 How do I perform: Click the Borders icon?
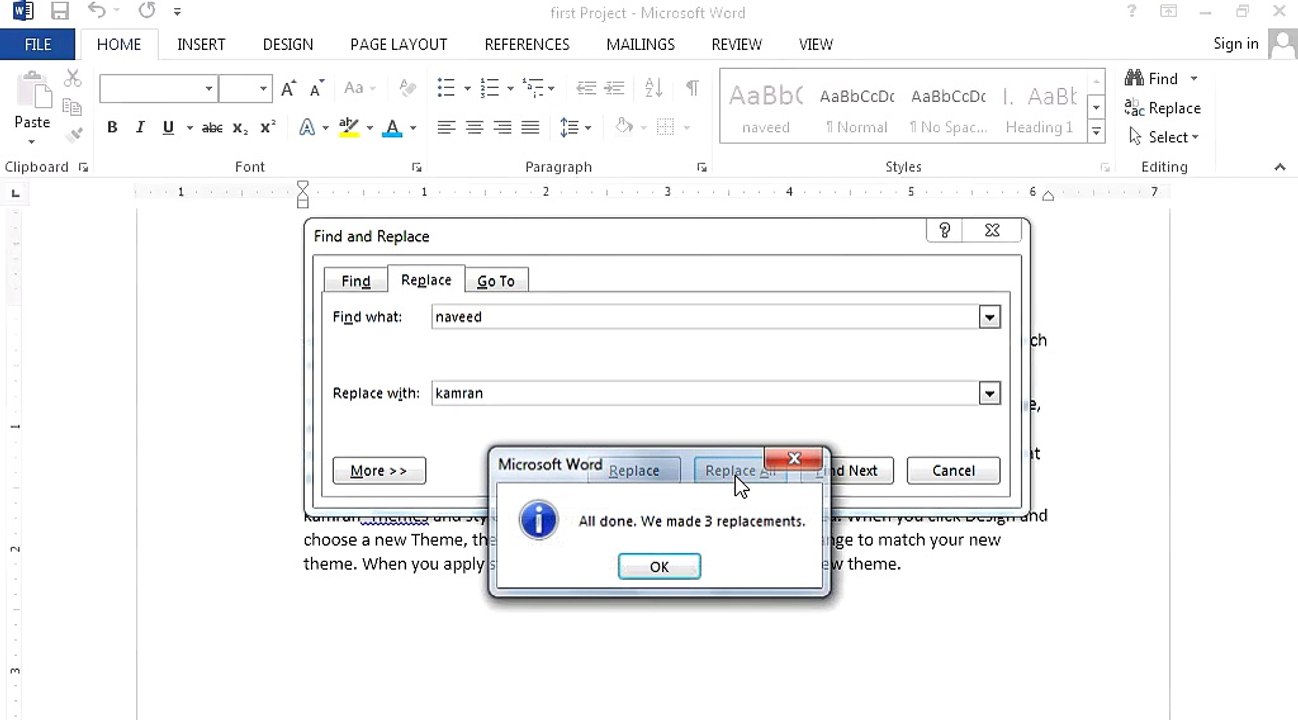(x=665, y=127)
